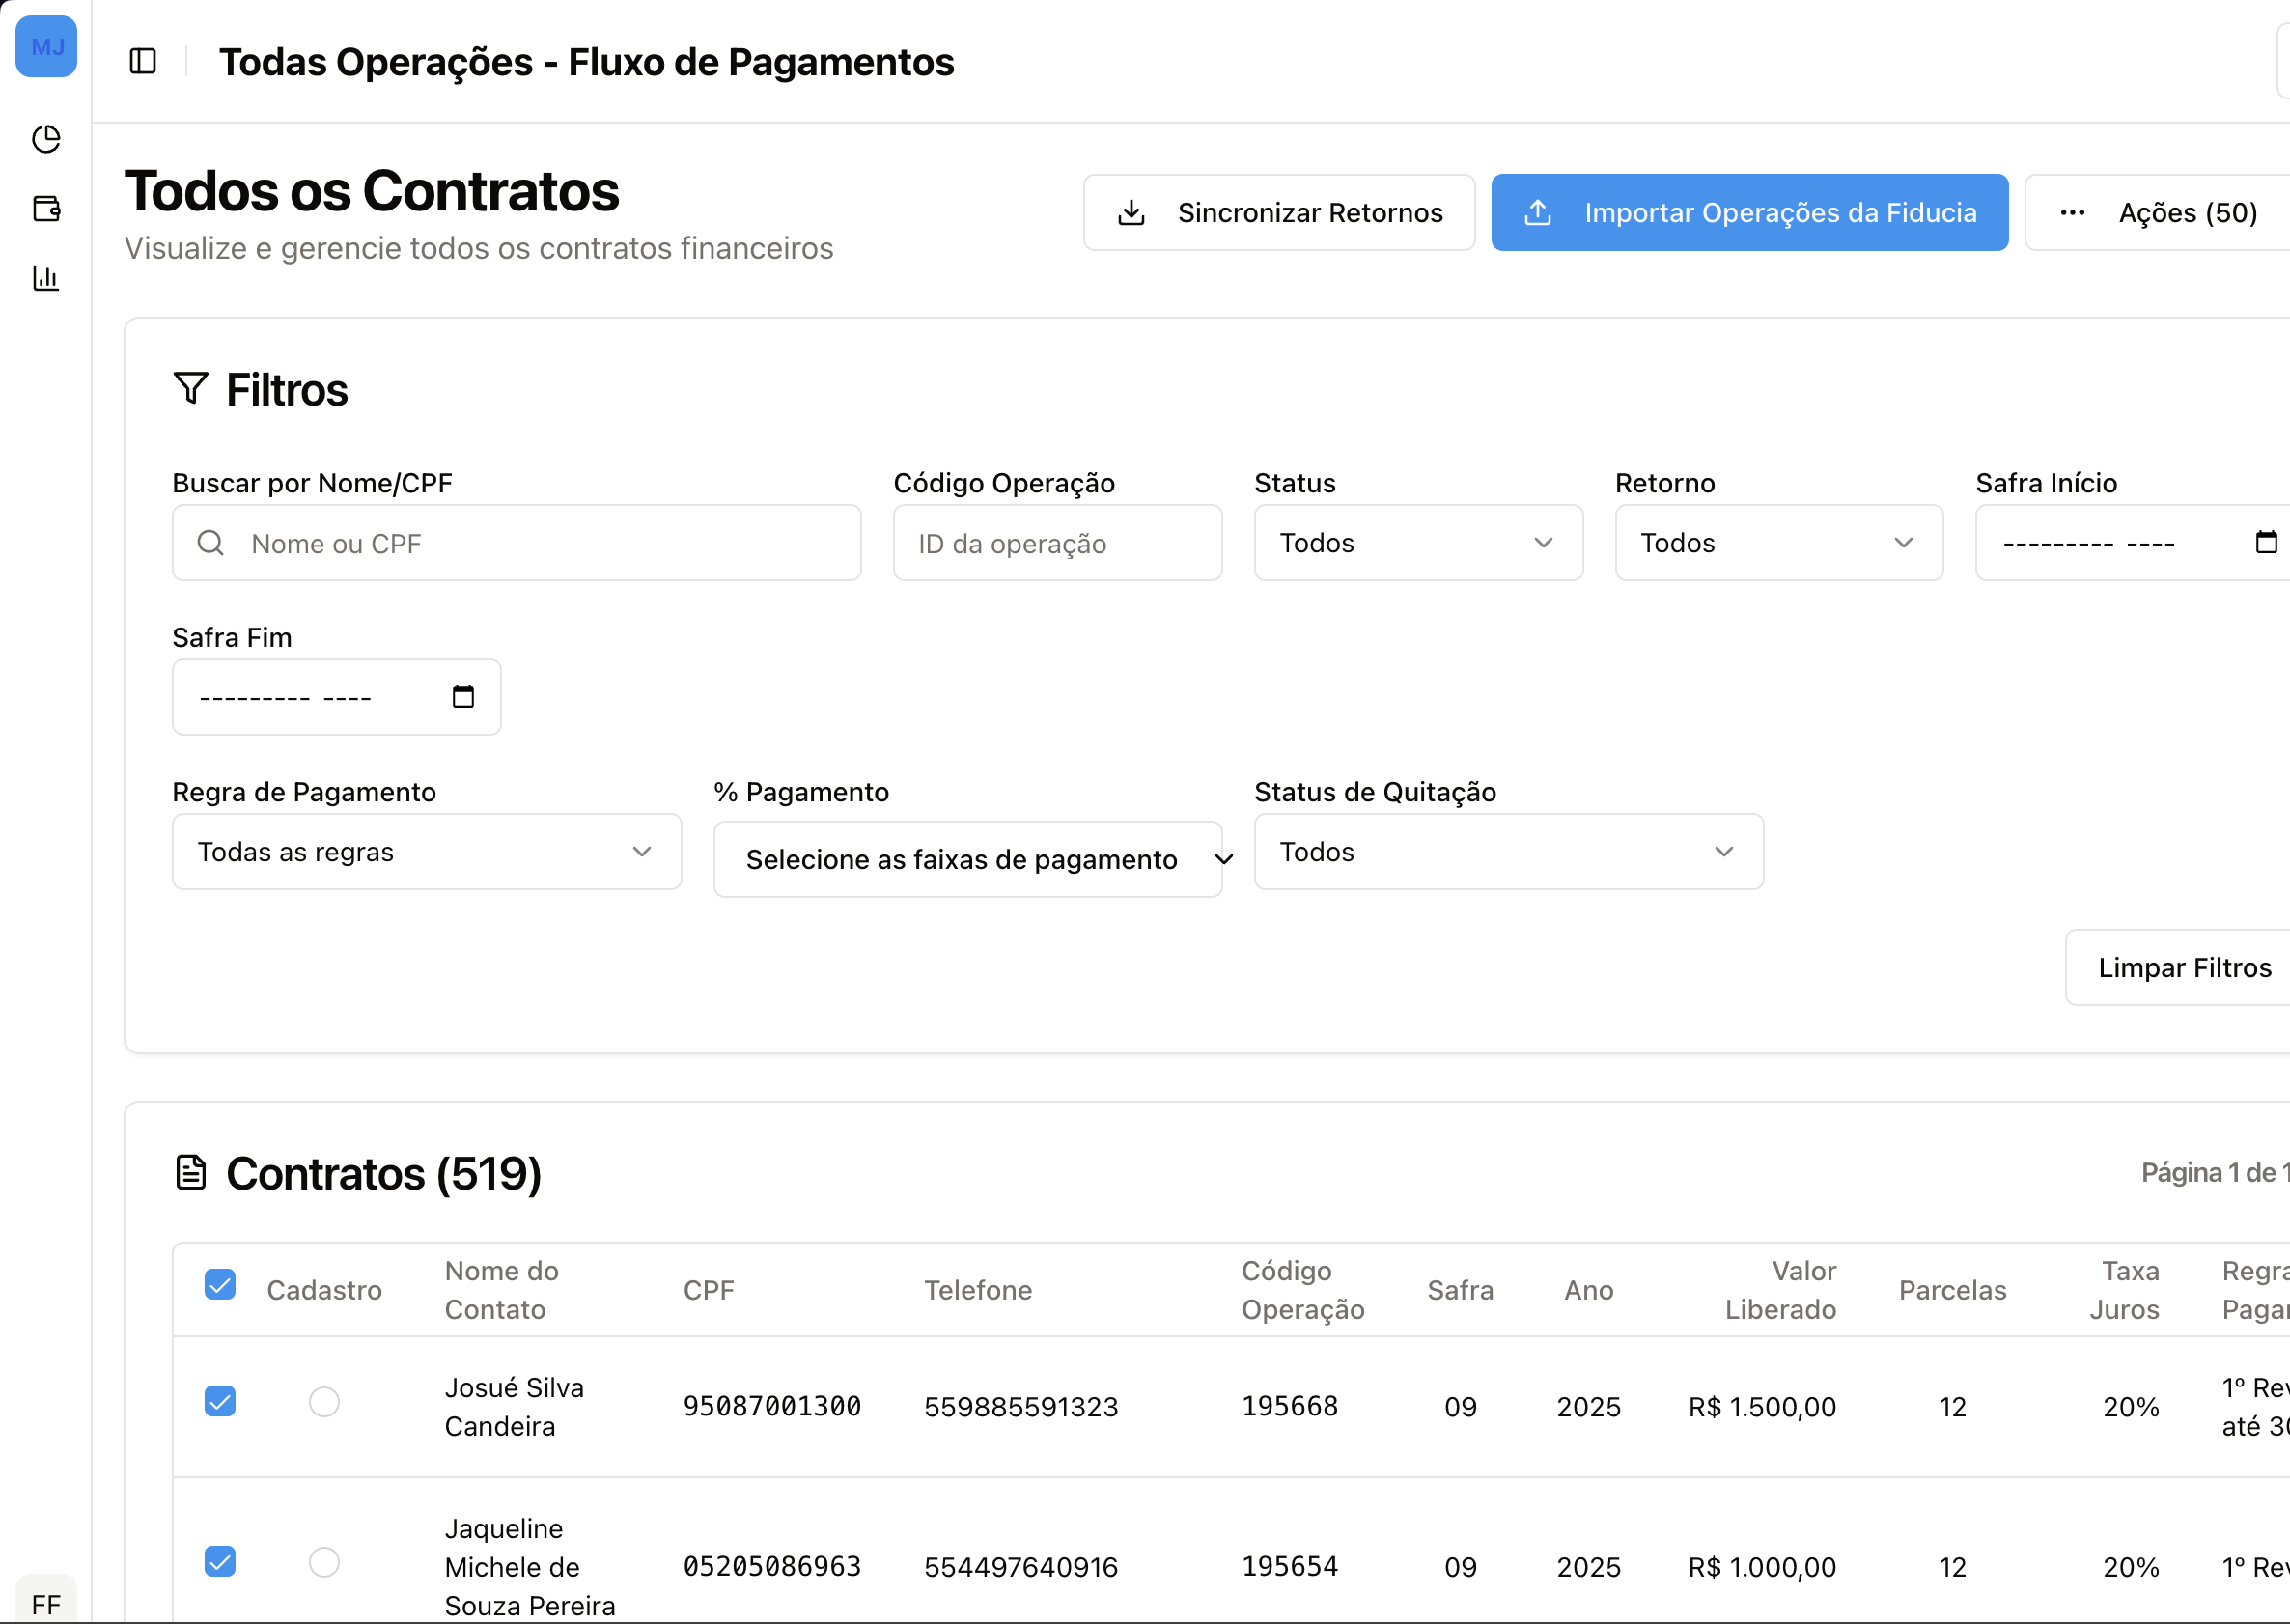This screenshot has width=2290, height=1624.
Task: Uncheck Josué Silva Candeira row checkbox
Action: click(x=220, y=1401)
